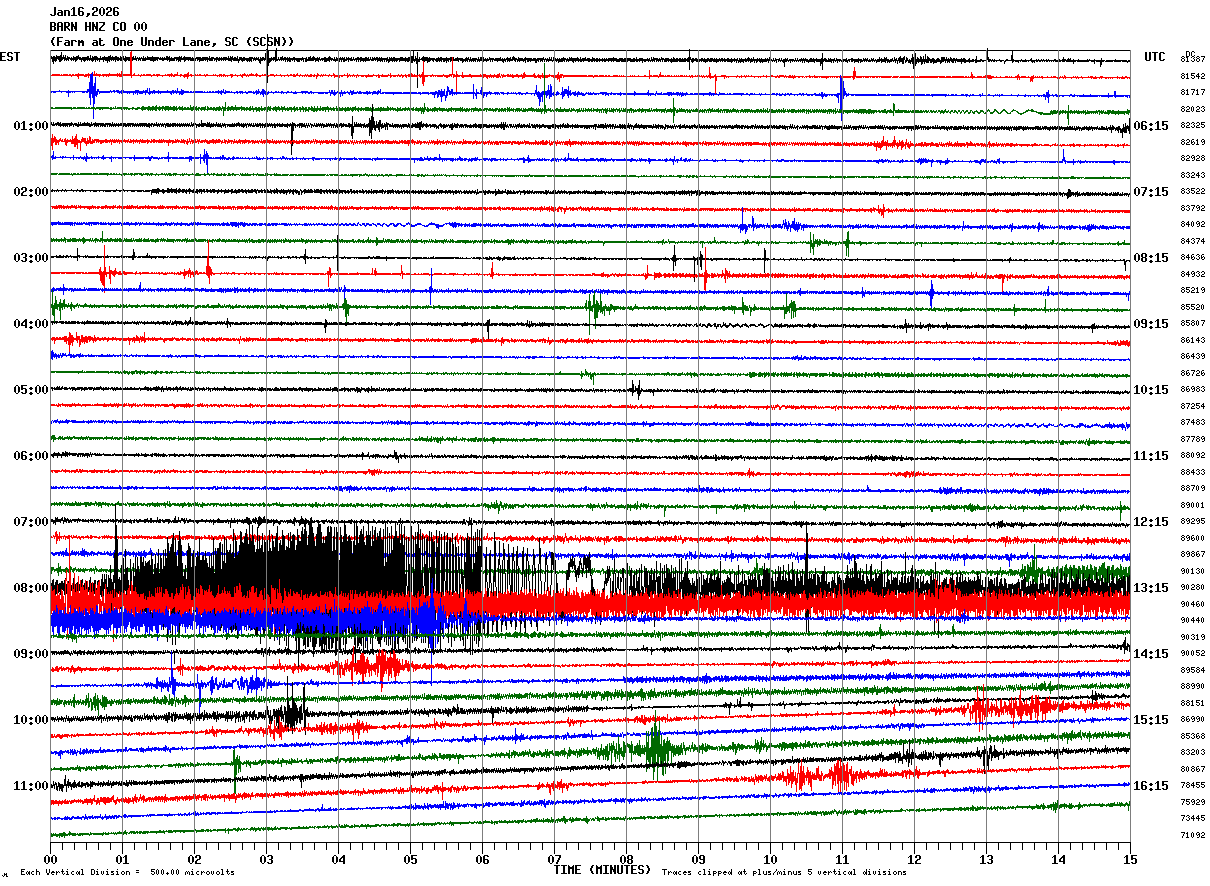Click the 16:15 UTC time label

coord(1151,786)
